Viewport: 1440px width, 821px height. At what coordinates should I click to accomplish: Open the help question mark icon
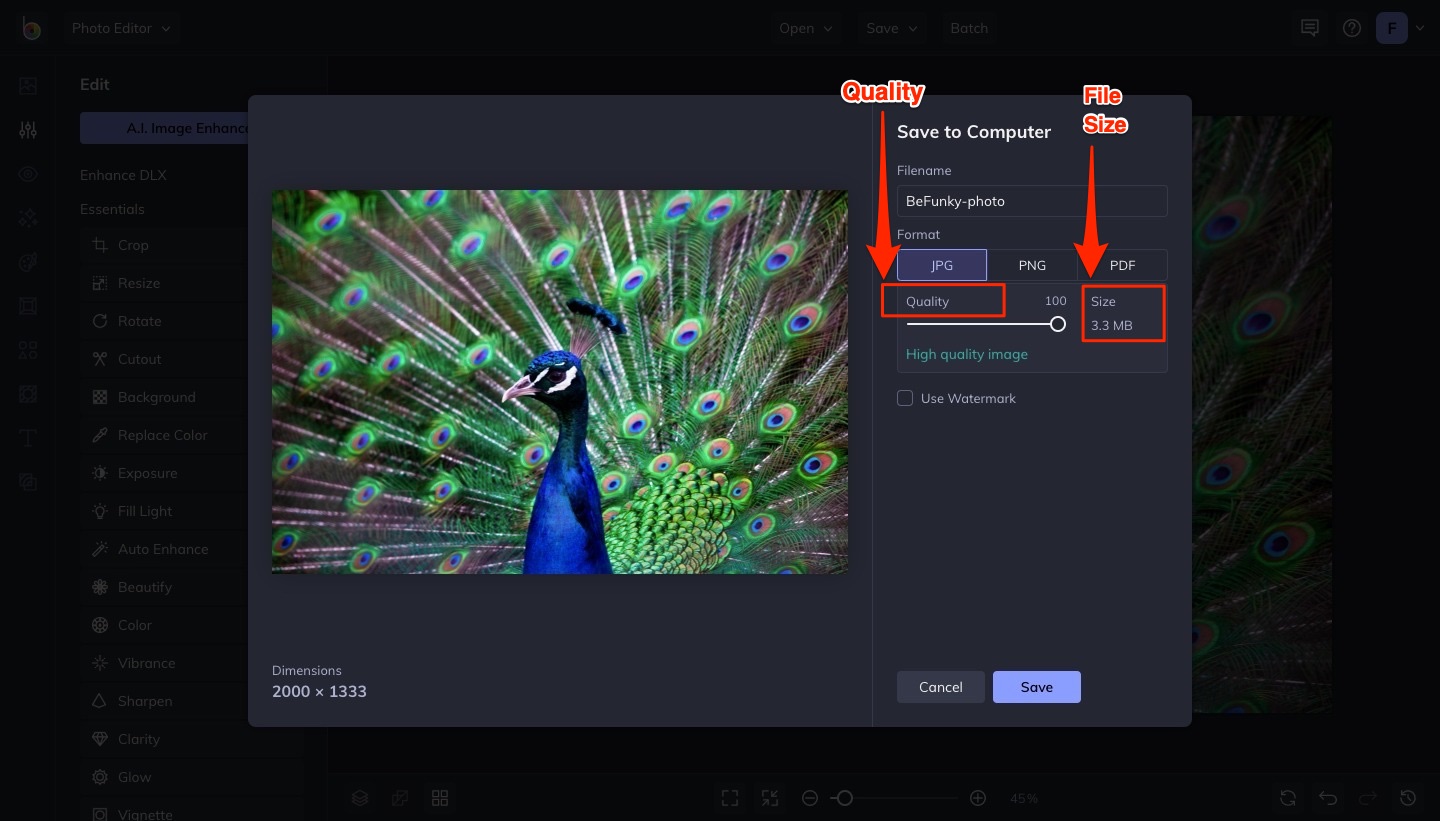[x=1352, y=28]
